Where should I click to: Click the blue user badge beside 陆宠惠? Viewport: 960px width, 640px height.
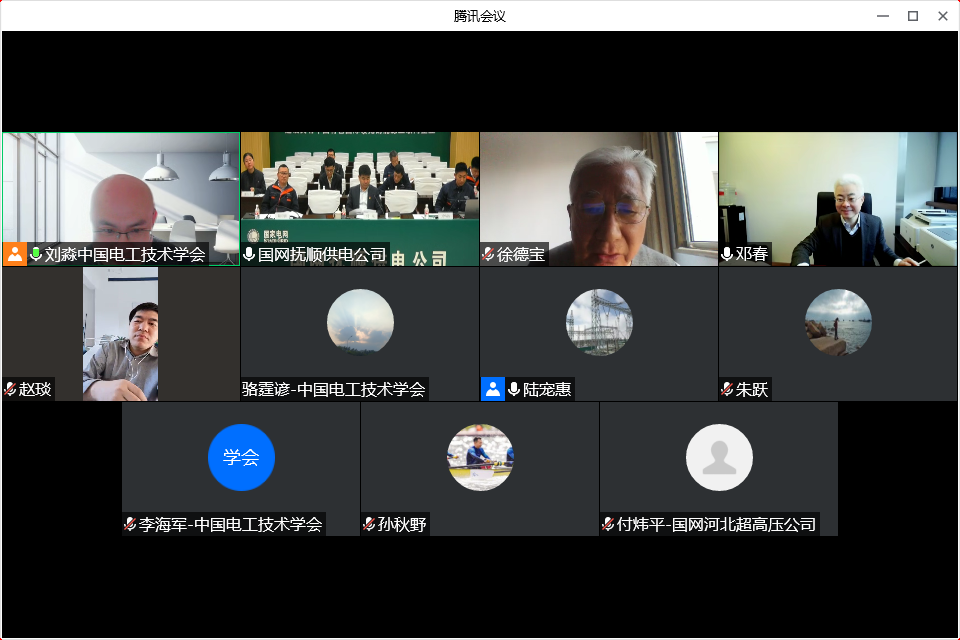[493, 389]
